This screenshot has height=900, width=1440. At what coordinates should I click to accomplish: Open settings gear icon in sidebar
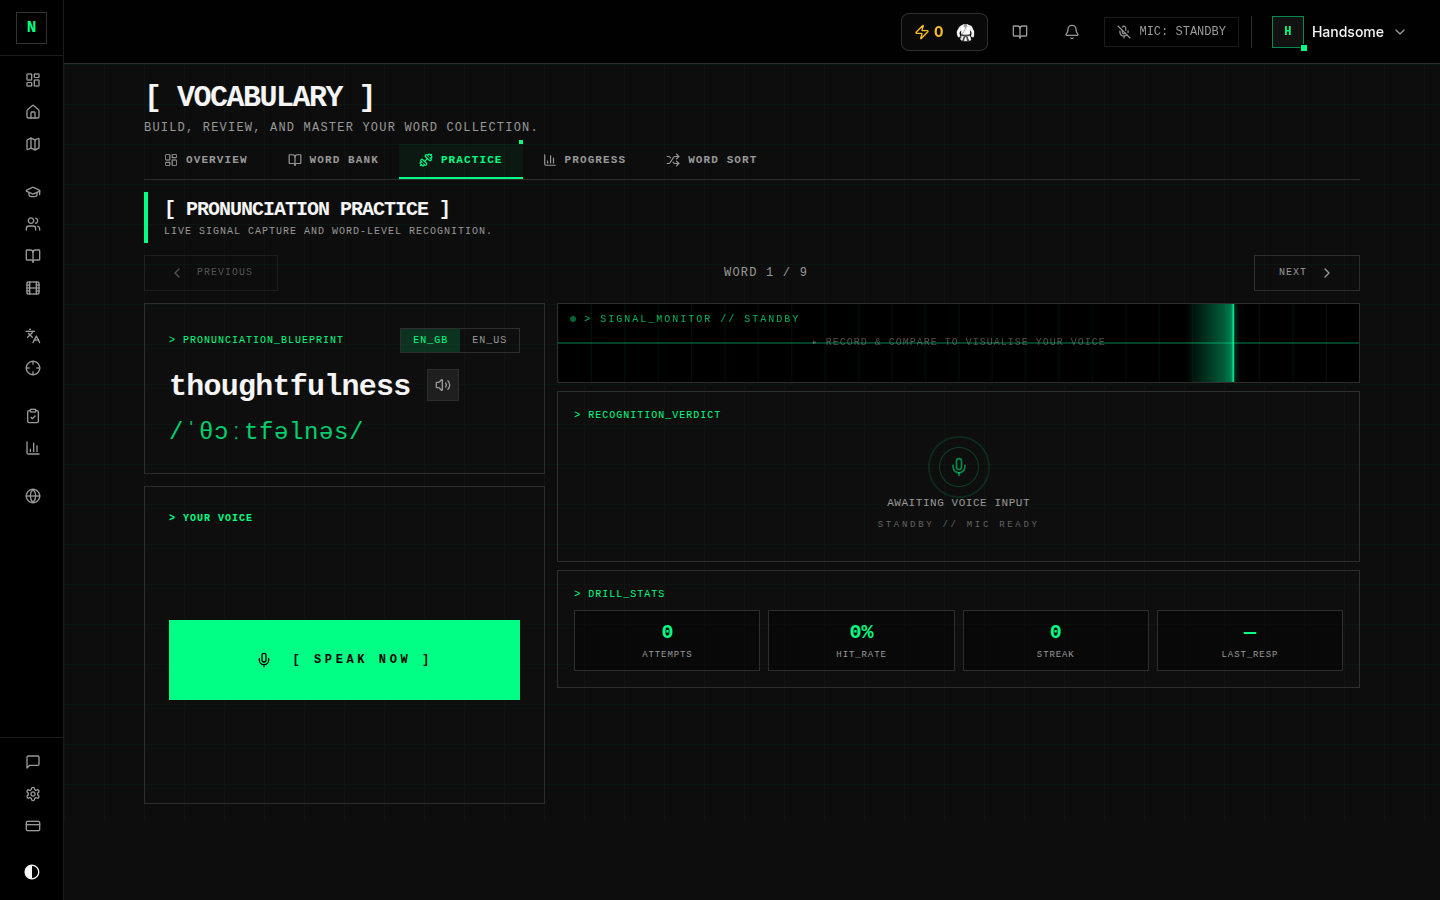[x=33, y=794]
